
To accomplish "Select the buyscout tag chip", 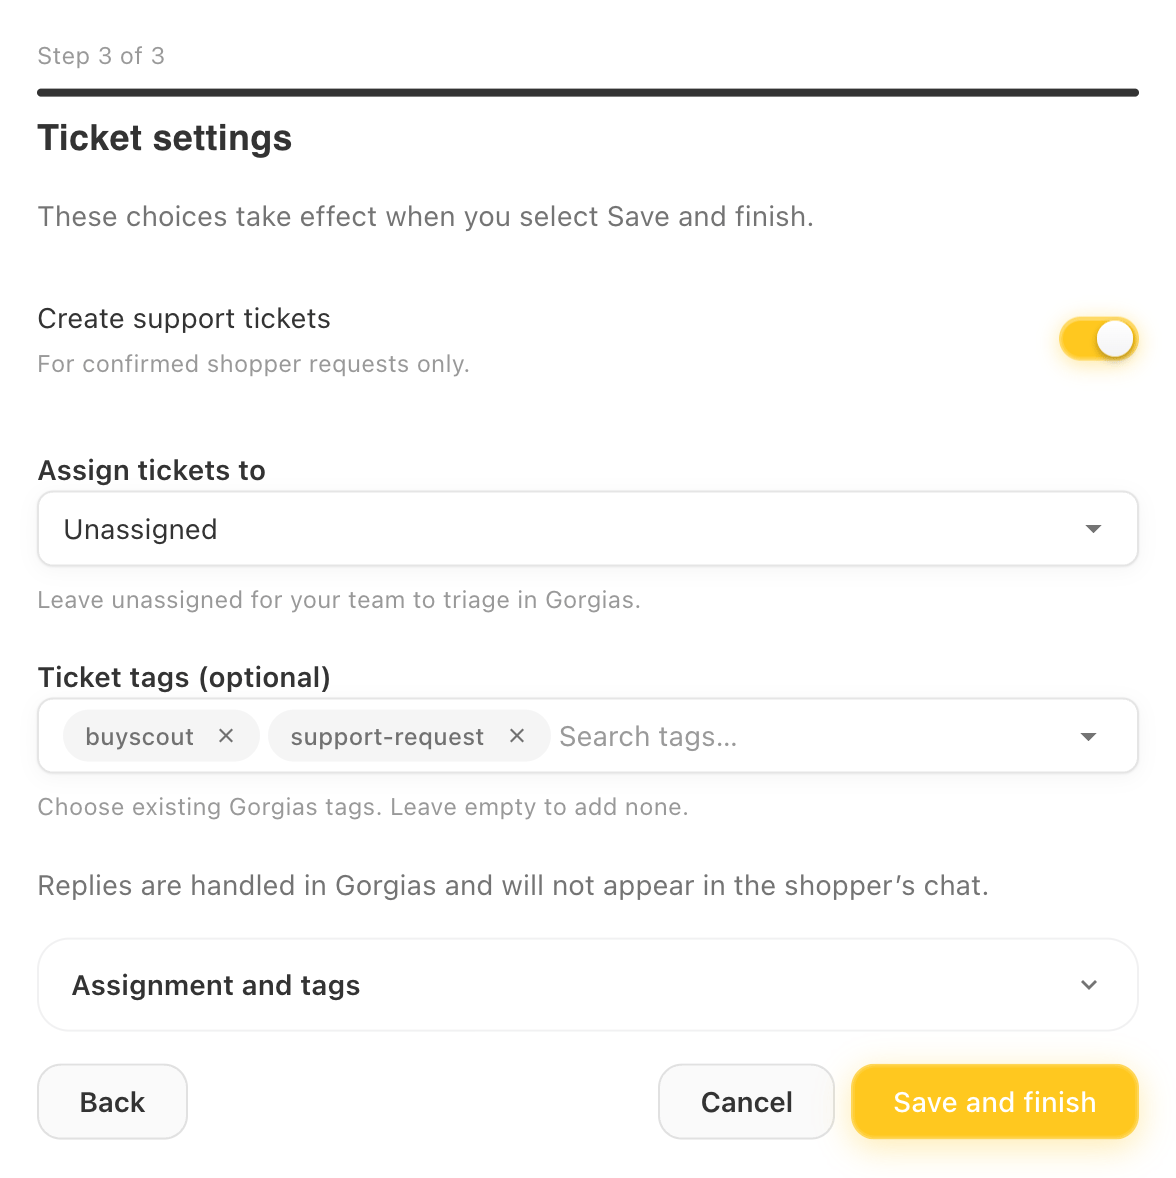I will coord(140,736).
